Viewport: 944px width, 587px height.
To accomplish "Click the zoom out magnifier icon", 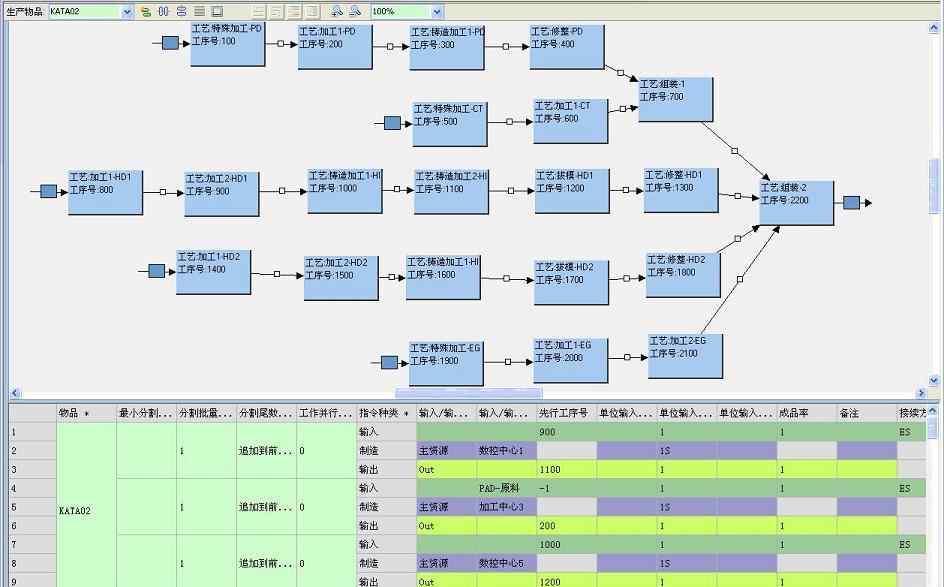I will [x=355, y=11].
